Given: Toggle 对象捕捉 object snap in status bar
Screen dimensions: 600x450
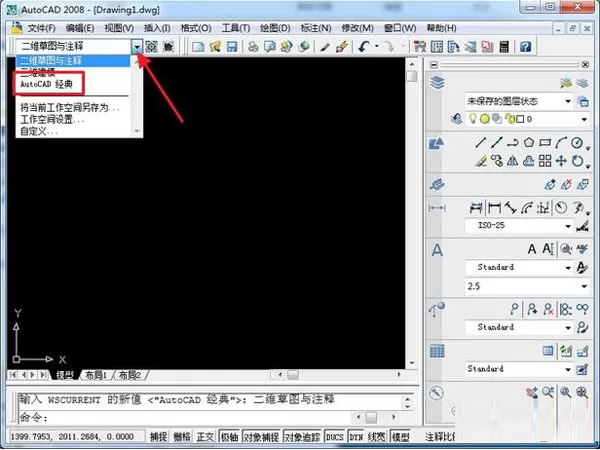Looking at the screenshot, I should [x=261, y=436].
